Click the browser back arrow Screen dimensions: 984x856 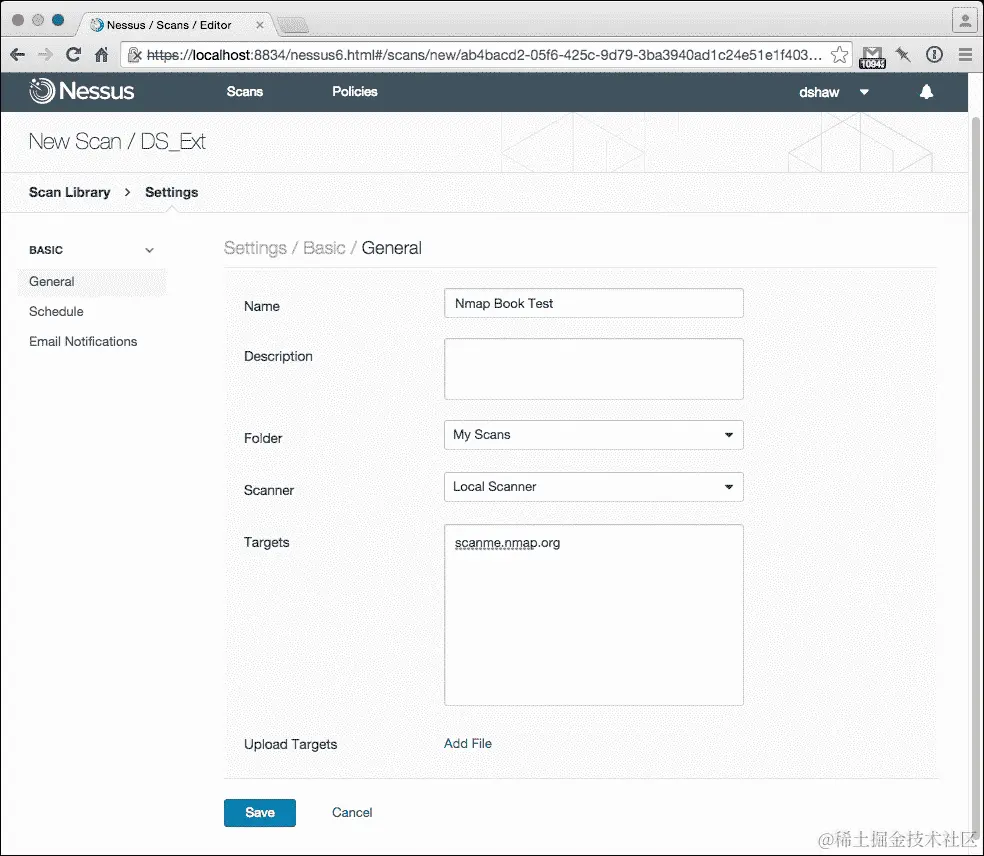[18, 55]
